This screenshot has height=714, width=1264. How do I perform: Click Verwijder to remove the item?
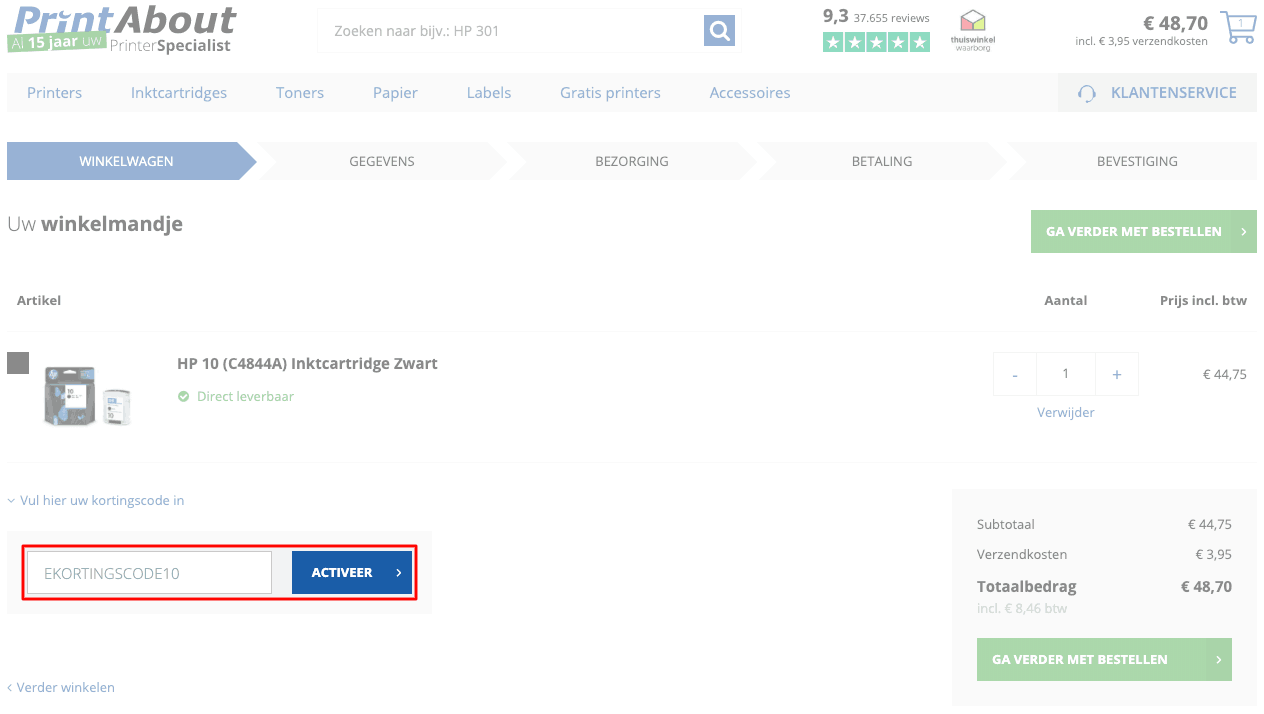(x=1066, y=412)
